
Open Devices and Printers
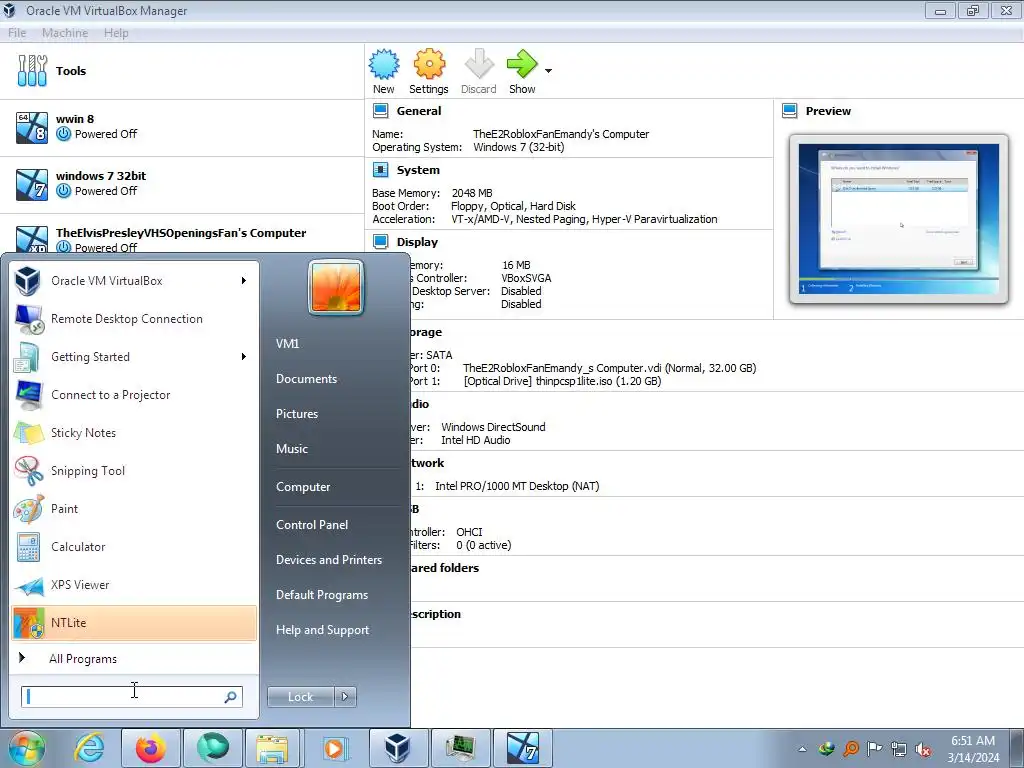(x=329, y=560)
